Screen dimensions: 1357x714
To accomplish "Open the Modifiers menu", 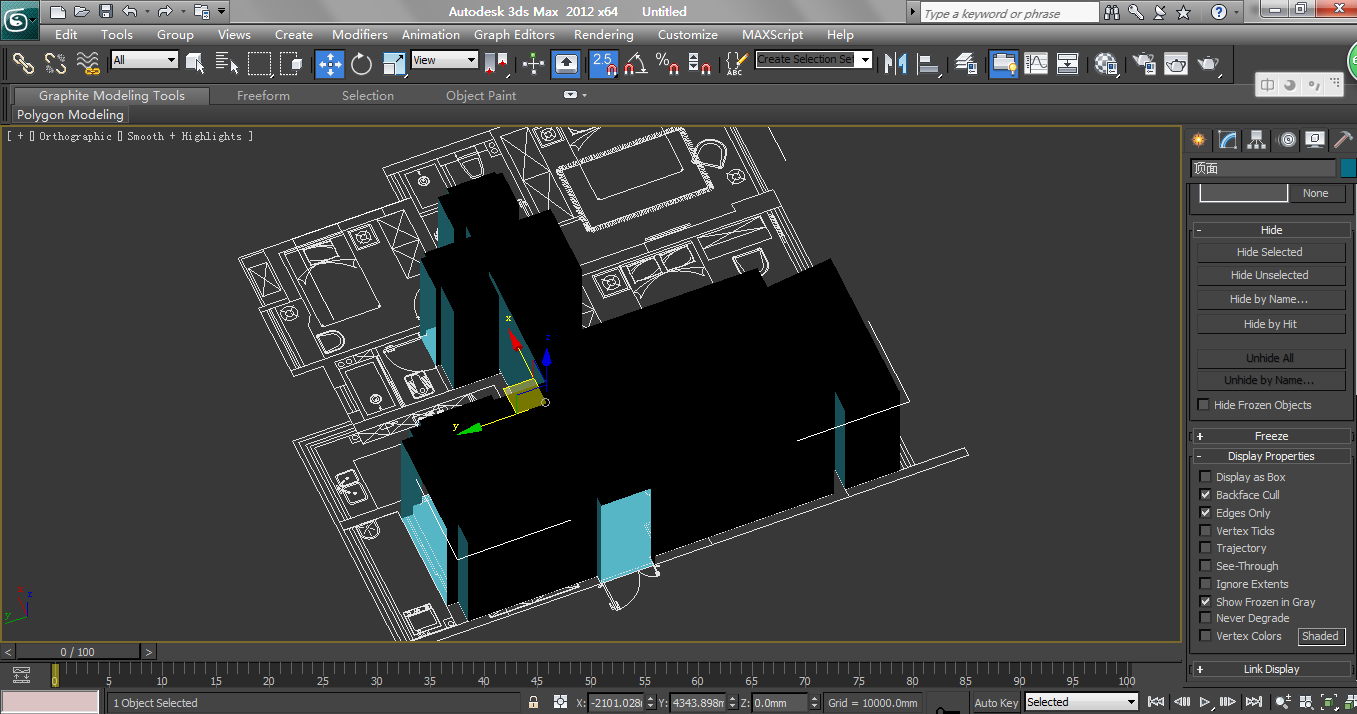I will coord(359,33).
